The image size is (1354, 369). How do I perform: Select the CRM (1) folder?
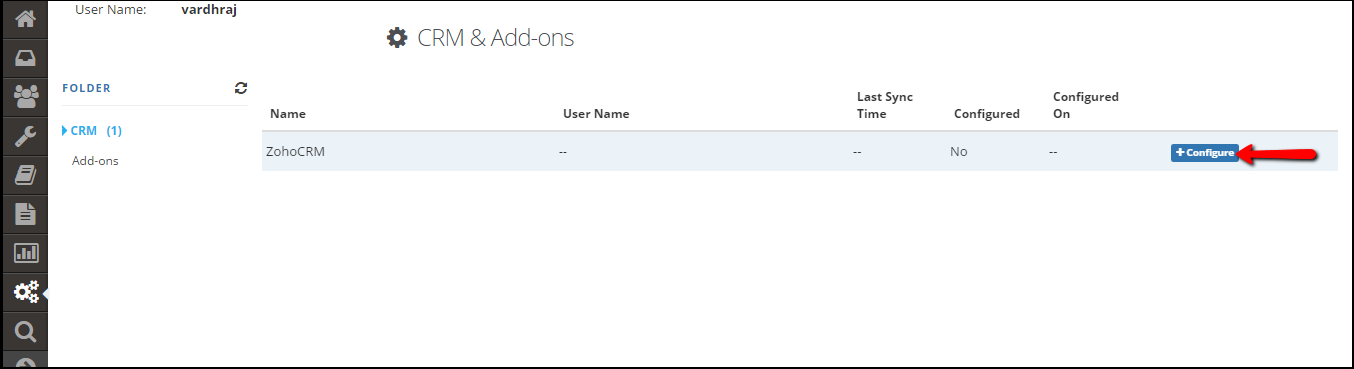pyautogui.click(x=96, y=131)
